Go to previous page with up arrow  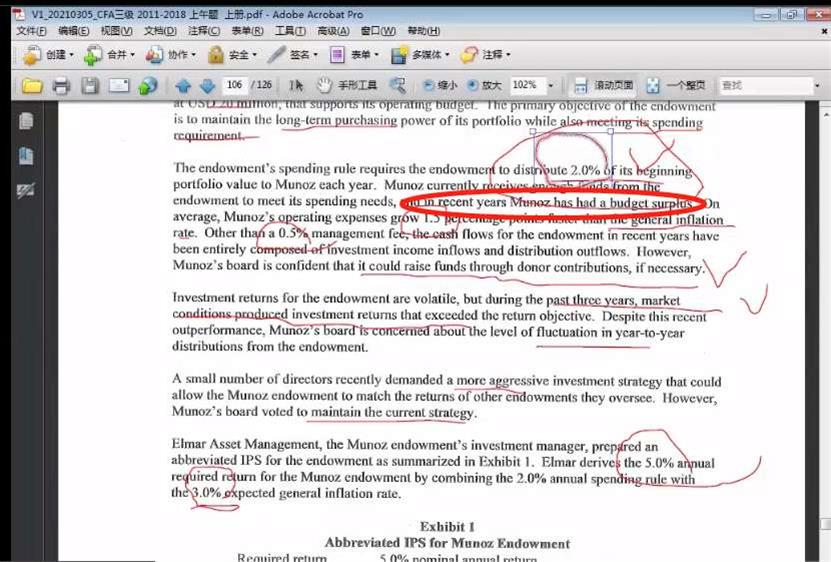[183, 85]
